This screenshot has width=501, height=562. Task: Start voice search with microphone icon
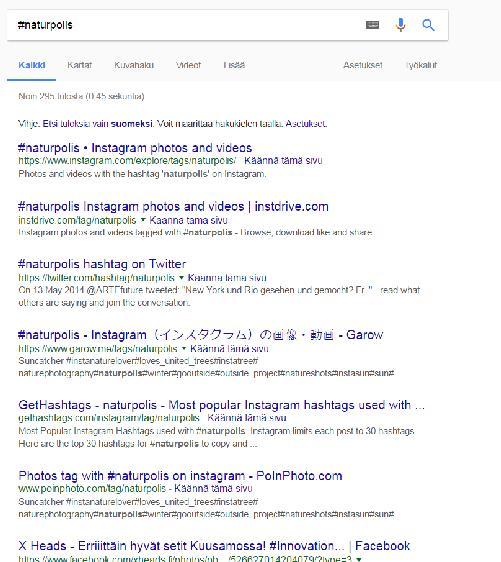click(400, 25)
